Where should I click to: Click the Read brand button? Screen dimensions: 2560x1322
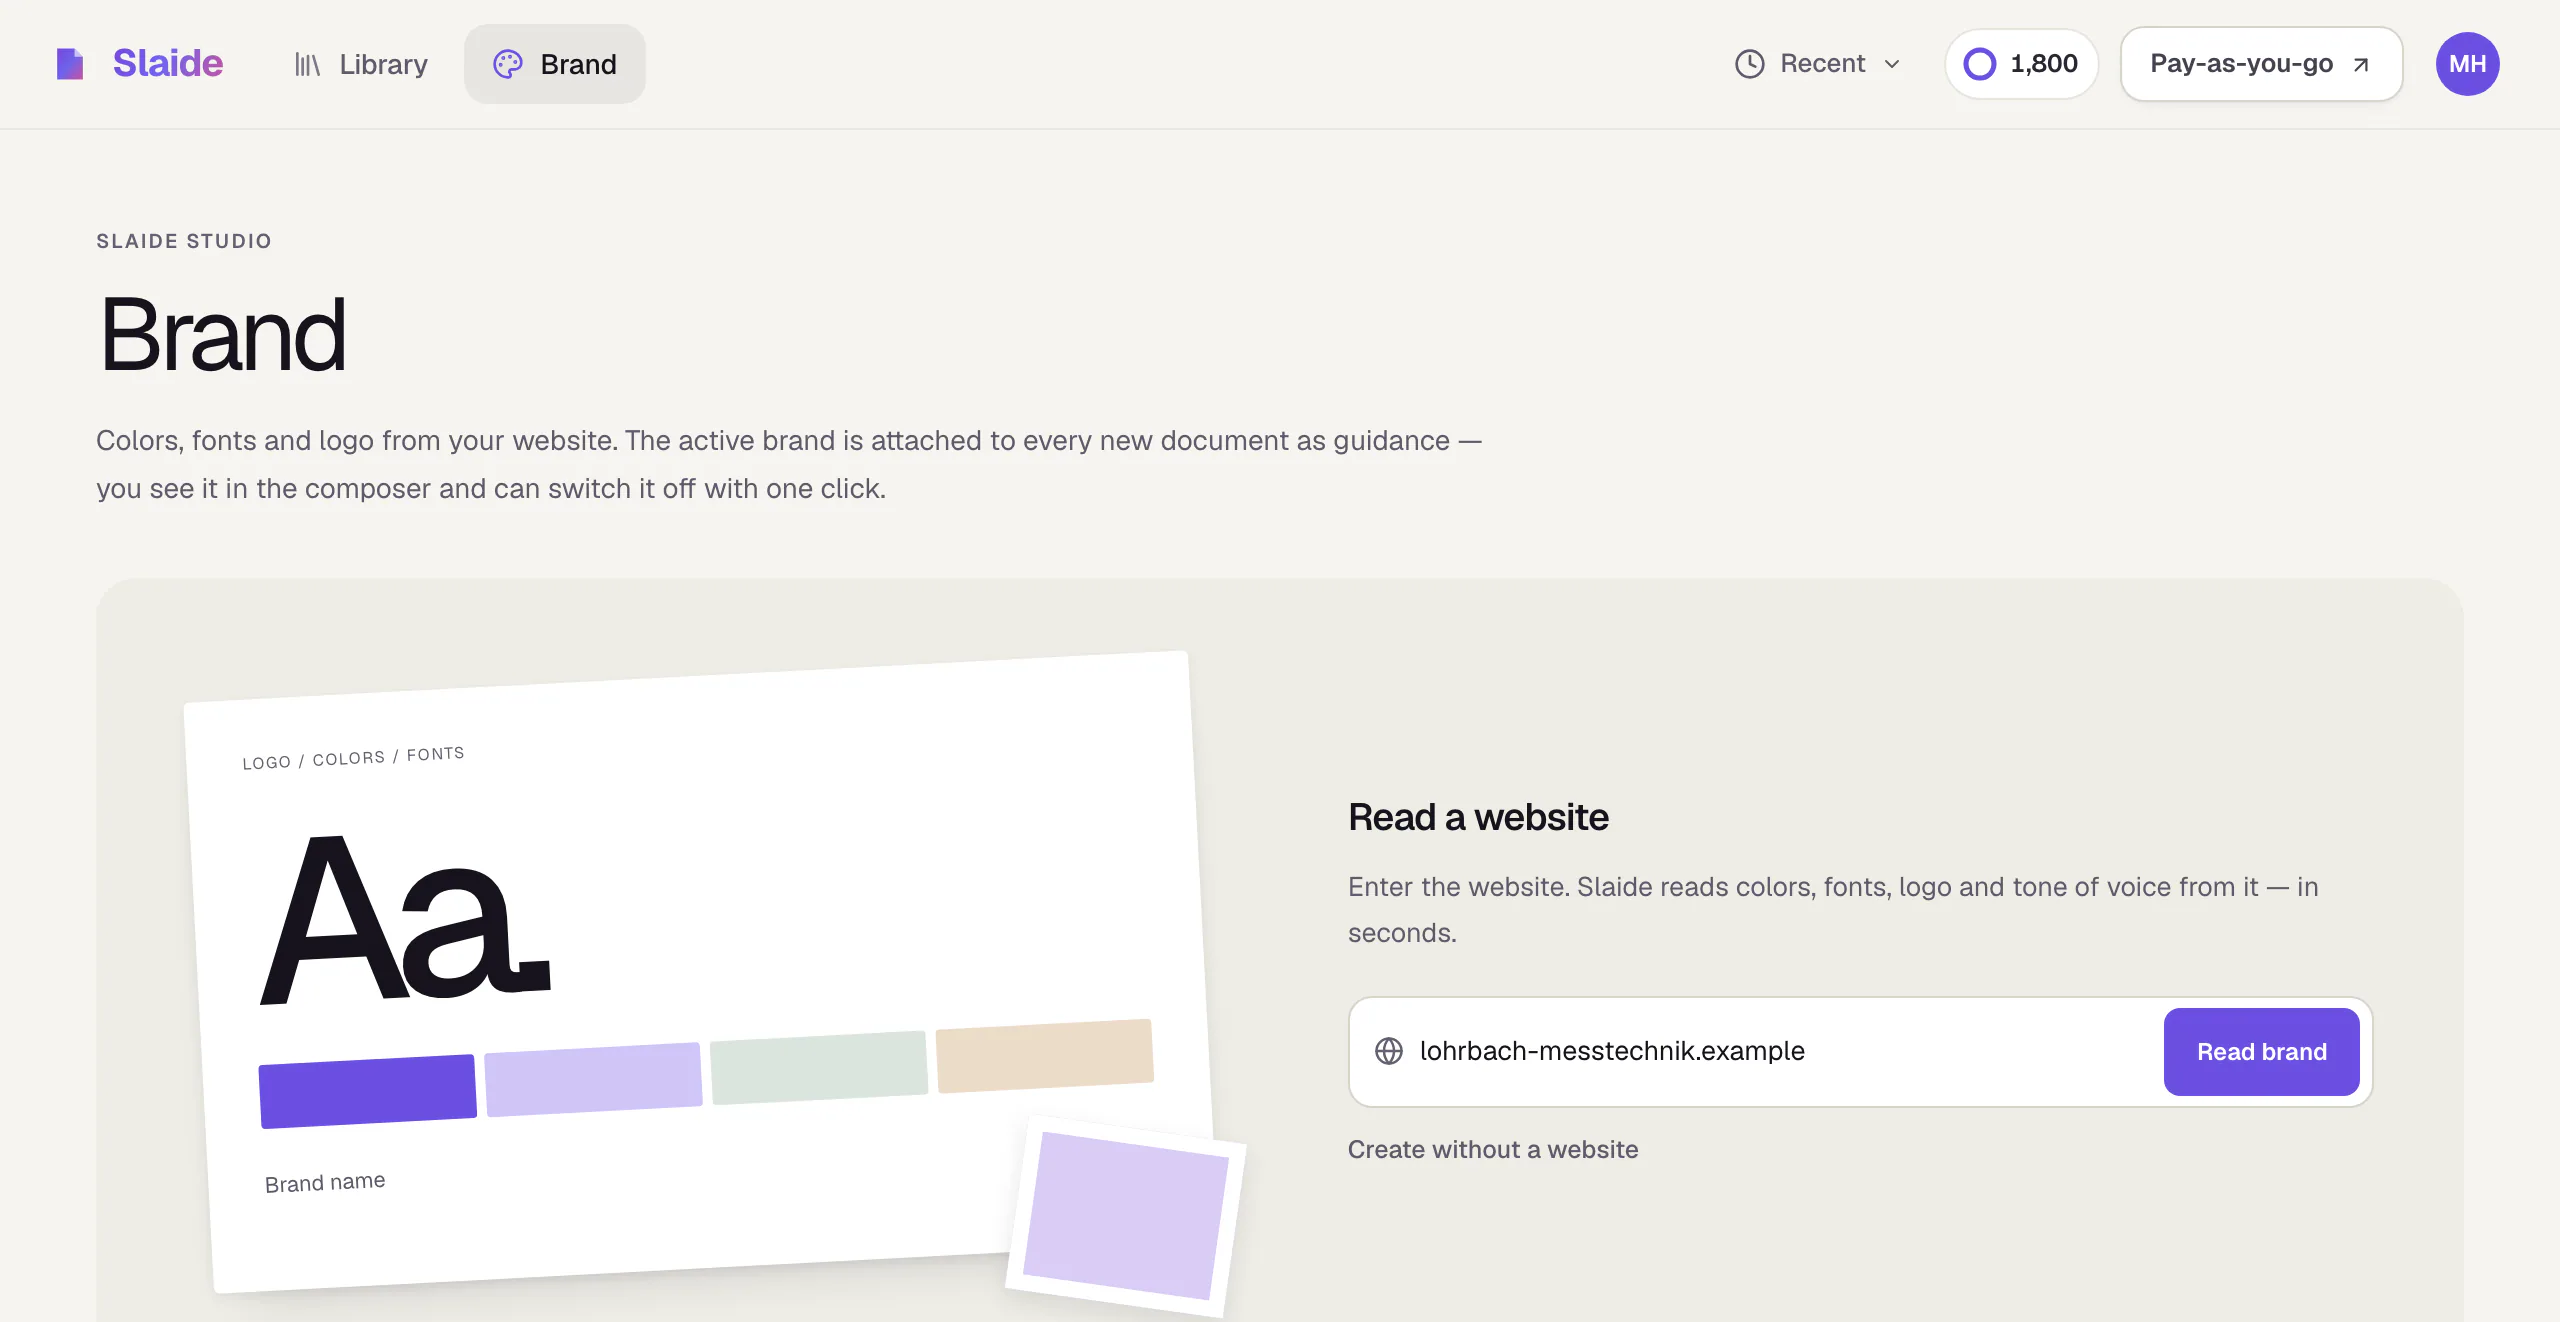click(x=2262, y=1052)
